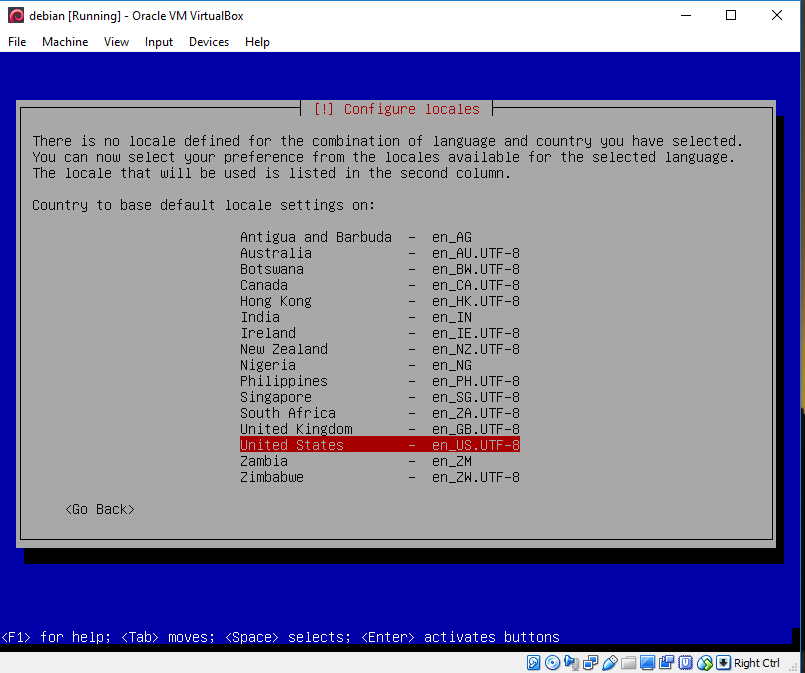
Task: Pick Ireland en_IE.UTF-8 locale
Action: 380,333
